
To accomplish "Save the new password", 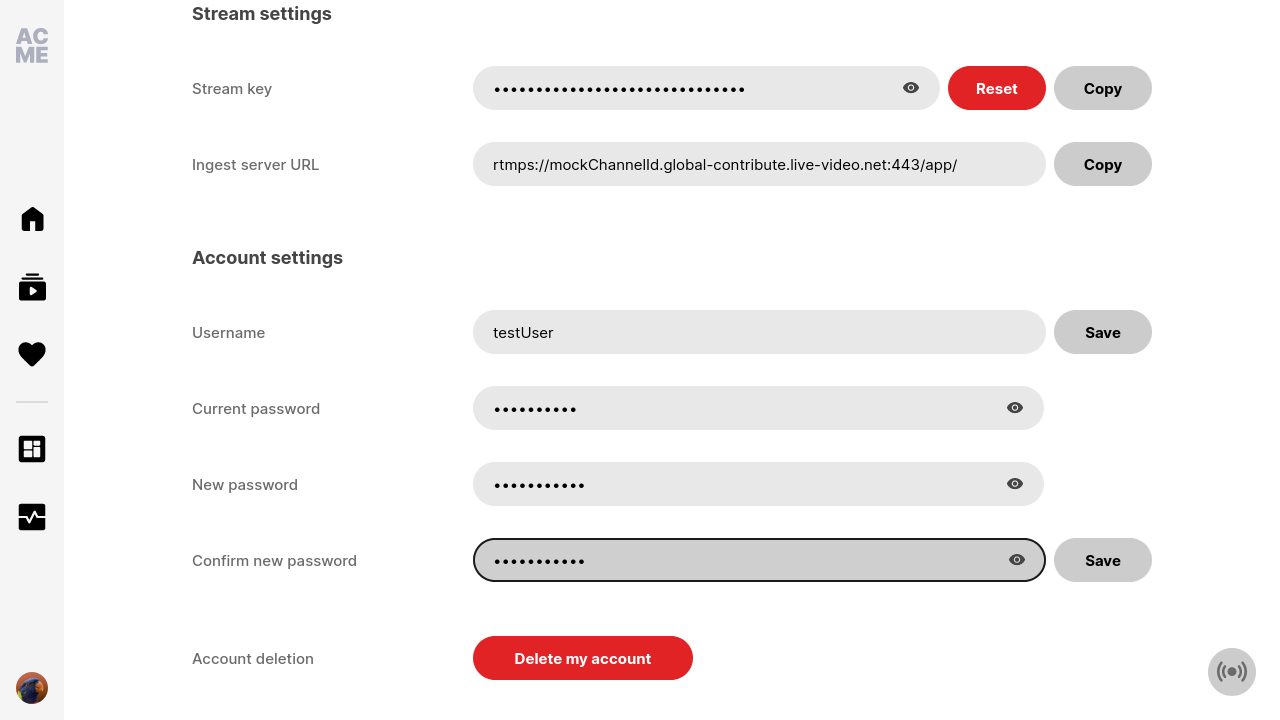I will (1103, 560).
